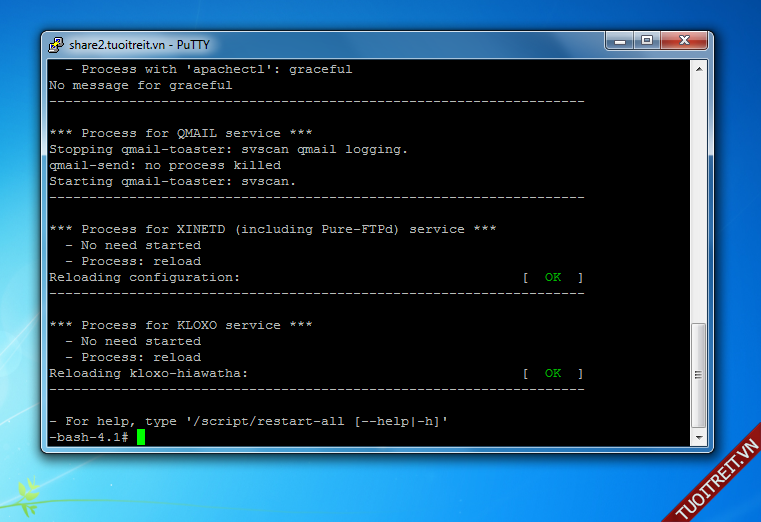
Task: Click the -bash-4.1# prompt
Action: point(88,437)
